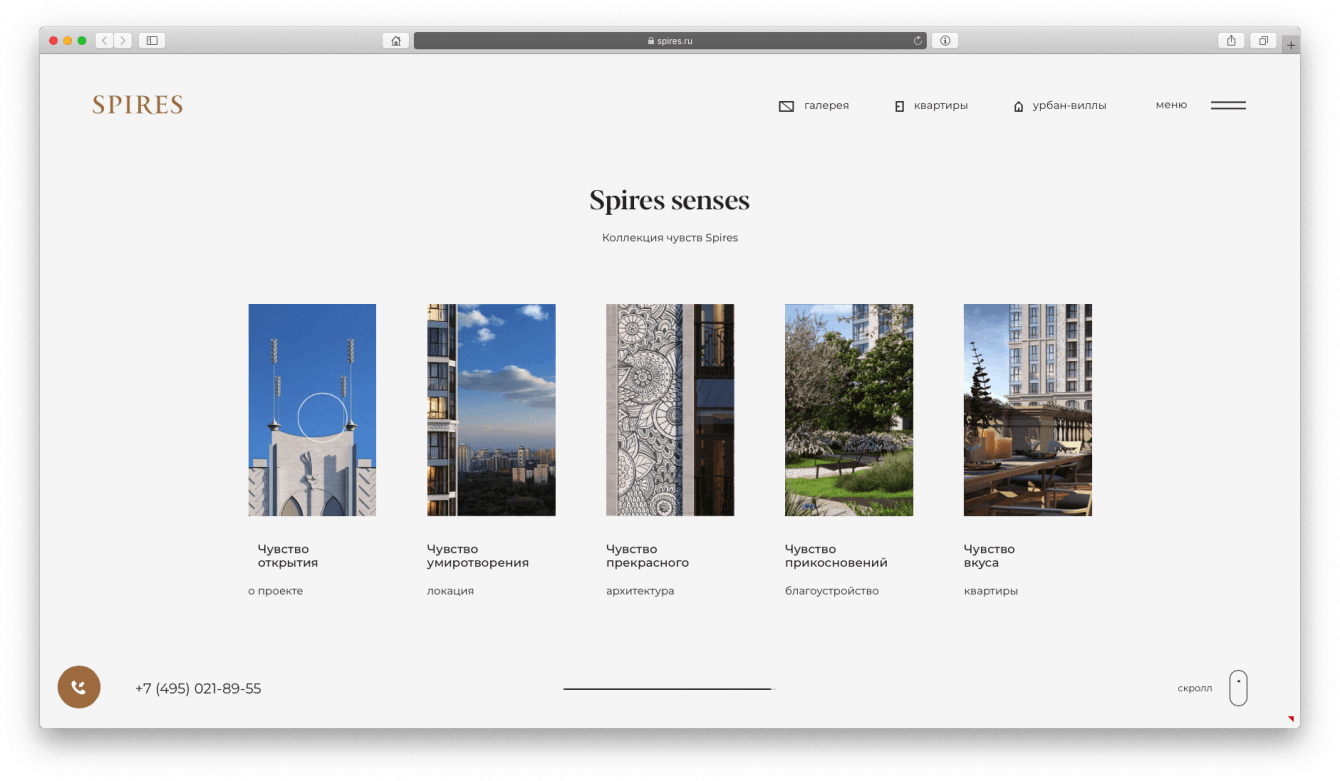Click the scroll mouse icon
The height and width of the screenshot is (781, 1340).
(1238, 688)
